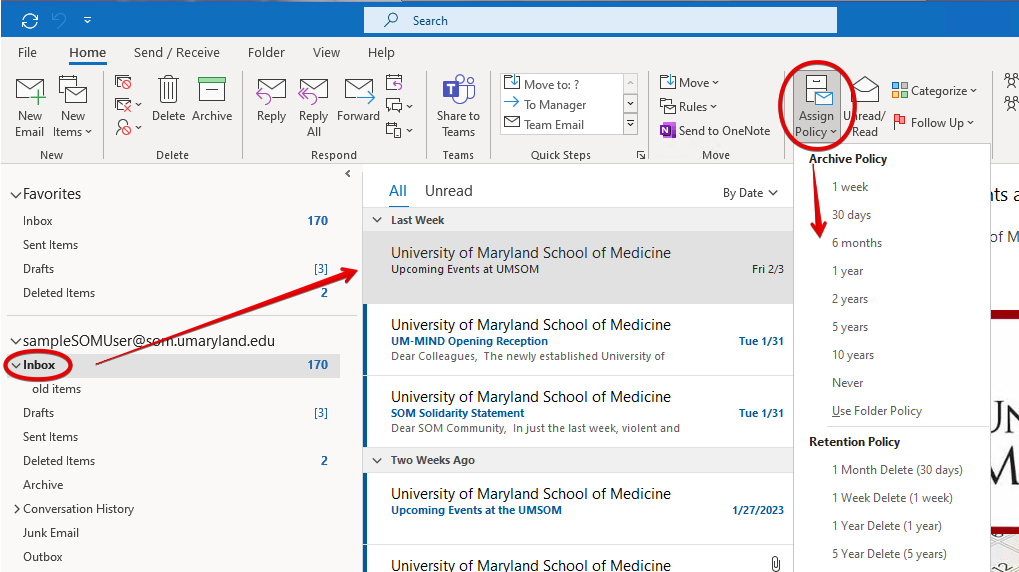Choose 1 Year Delete retention policy
The width and height of the screenshot is (1019, 572).
[x=886, y=526]
